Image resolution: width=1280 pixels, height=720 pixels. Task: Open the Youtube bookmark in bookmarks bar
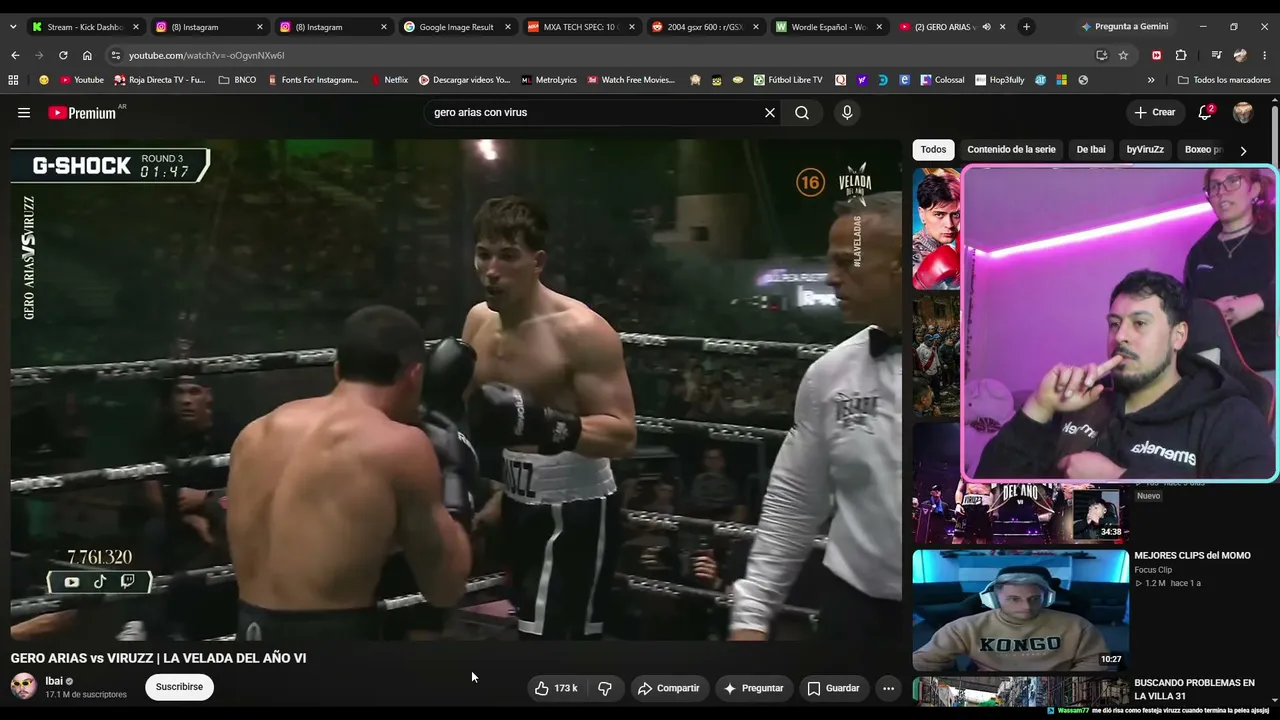click(x=81, y=80)
